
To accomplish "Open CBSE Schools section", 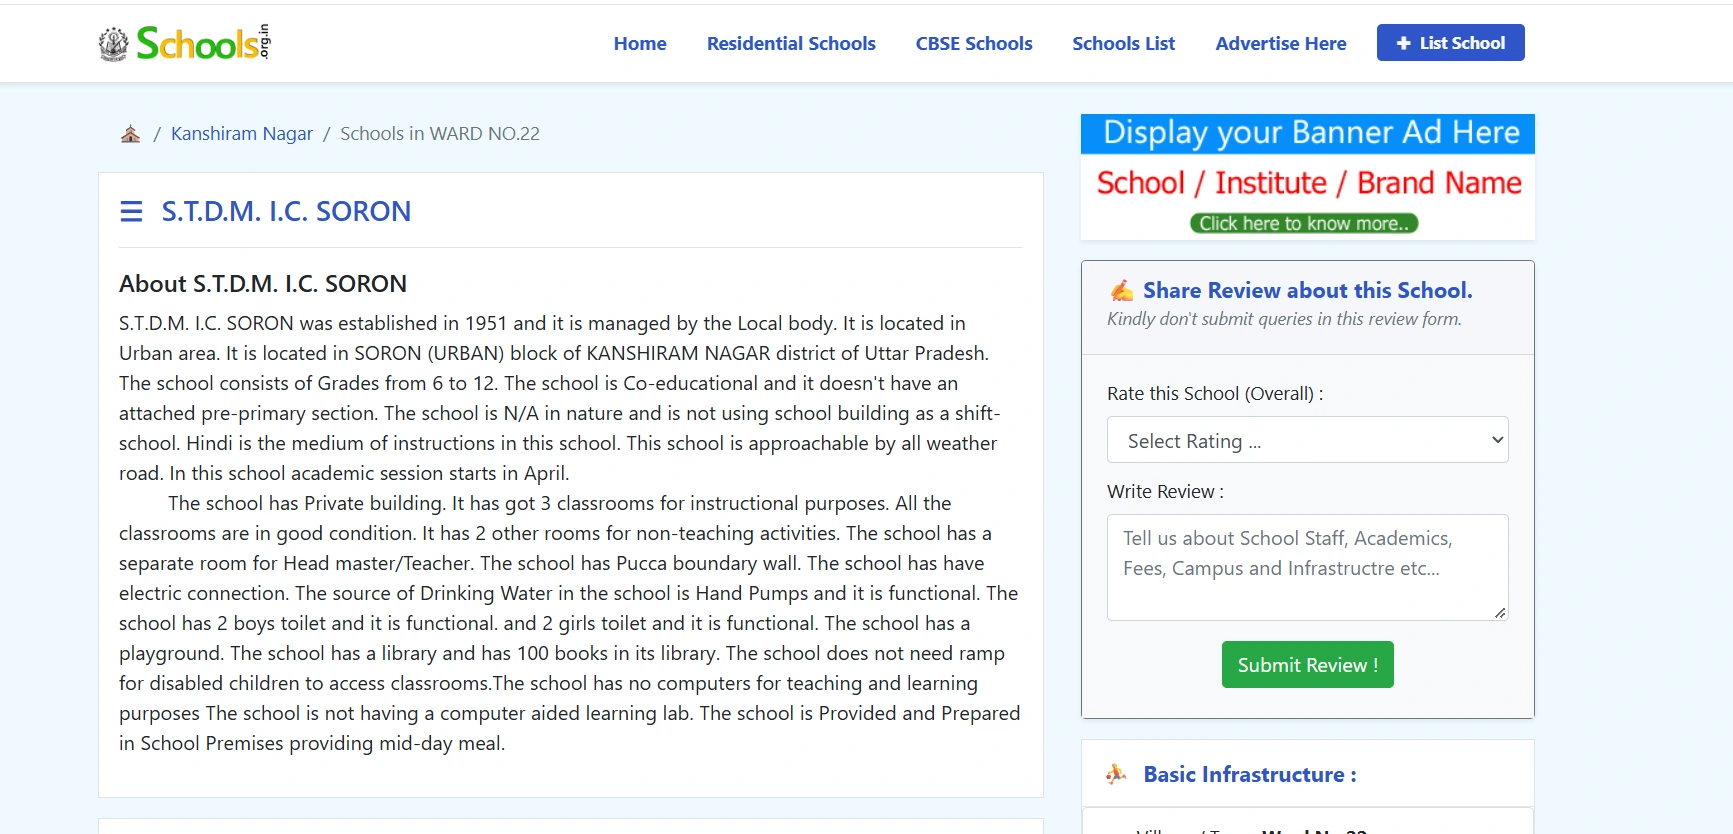I will click(x=974, y=43).
